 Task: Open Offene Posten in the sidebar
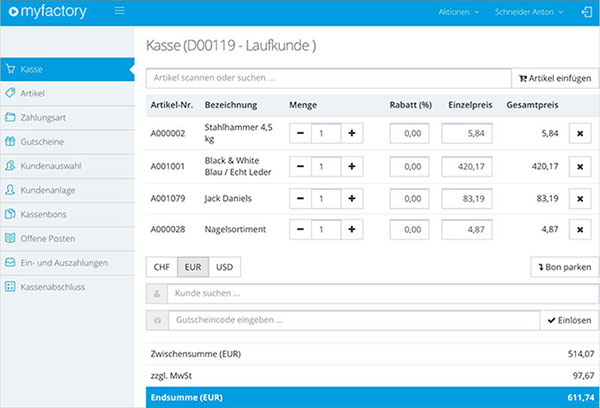coord(67,238)
